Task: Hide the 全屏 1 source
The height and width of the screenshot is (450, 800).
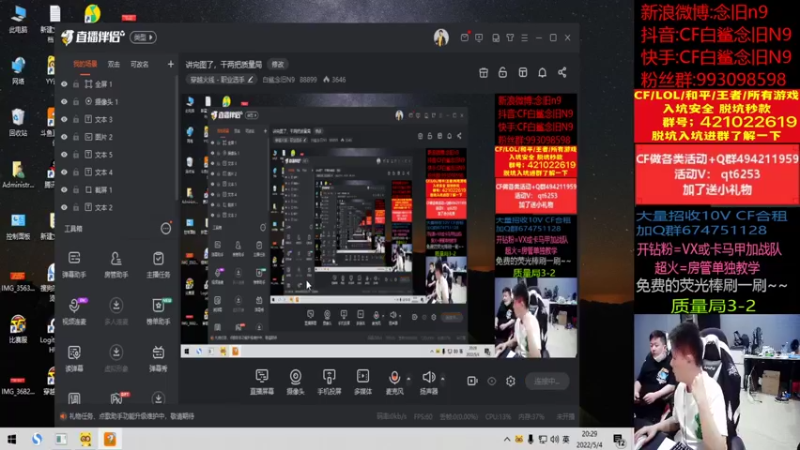Action: coord(64,84)
